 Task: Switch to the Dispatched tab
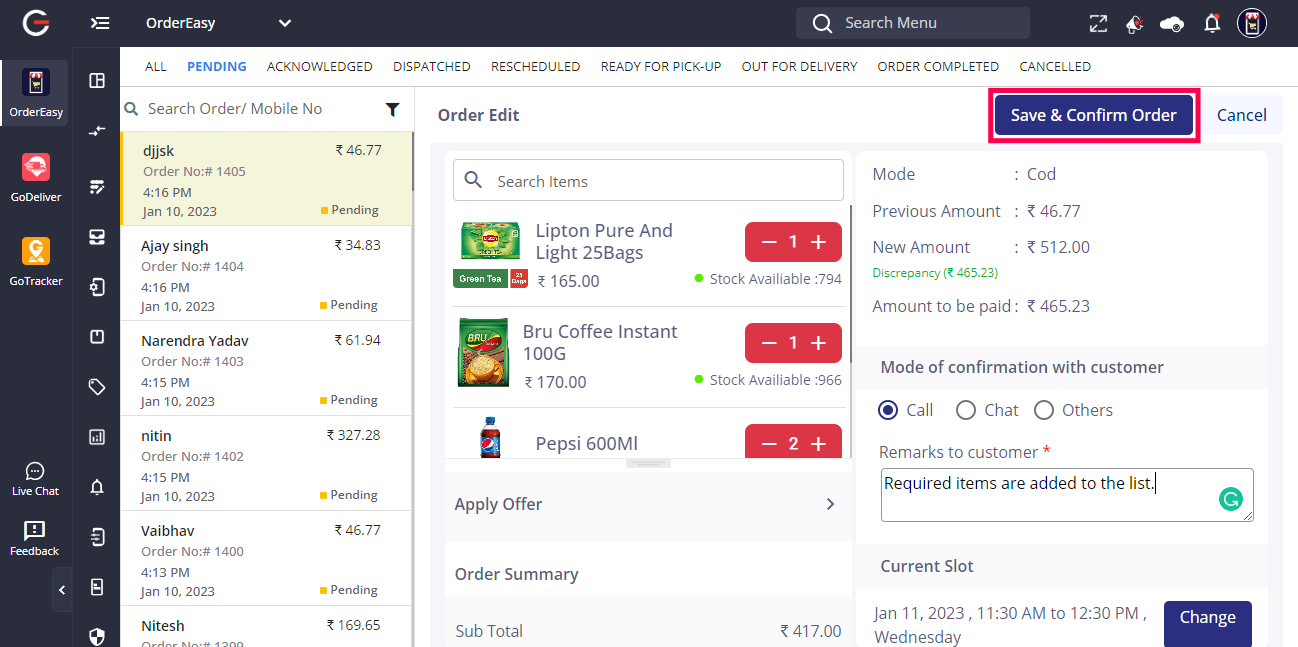click(x=431, y=67)
